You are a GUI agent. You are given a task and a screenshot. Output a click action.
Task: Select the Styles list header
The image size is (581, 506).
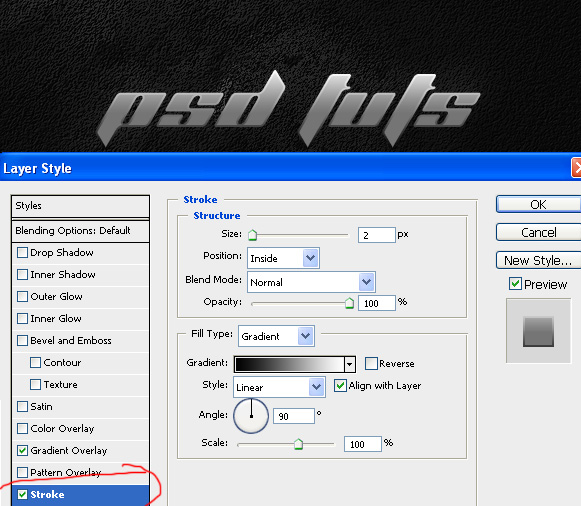pyautogui.click(x=80, y=206)
